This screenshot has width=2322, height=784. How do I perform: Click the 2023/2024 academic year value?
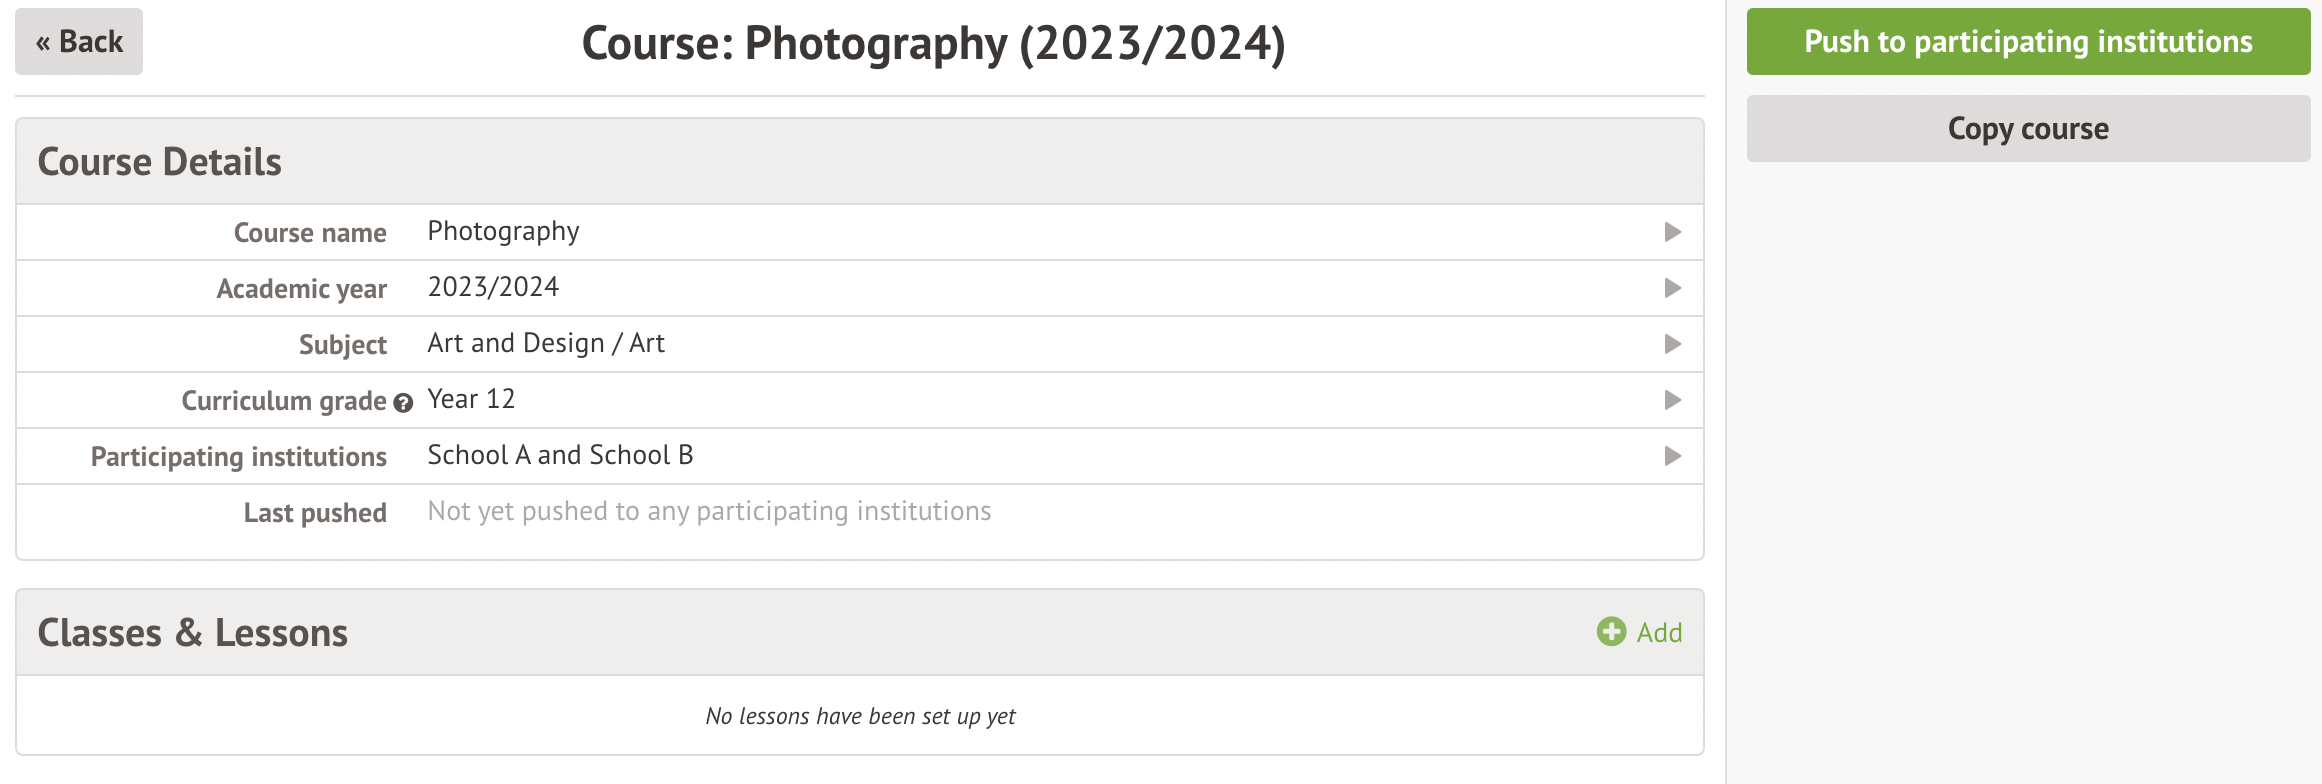(493, 287)
